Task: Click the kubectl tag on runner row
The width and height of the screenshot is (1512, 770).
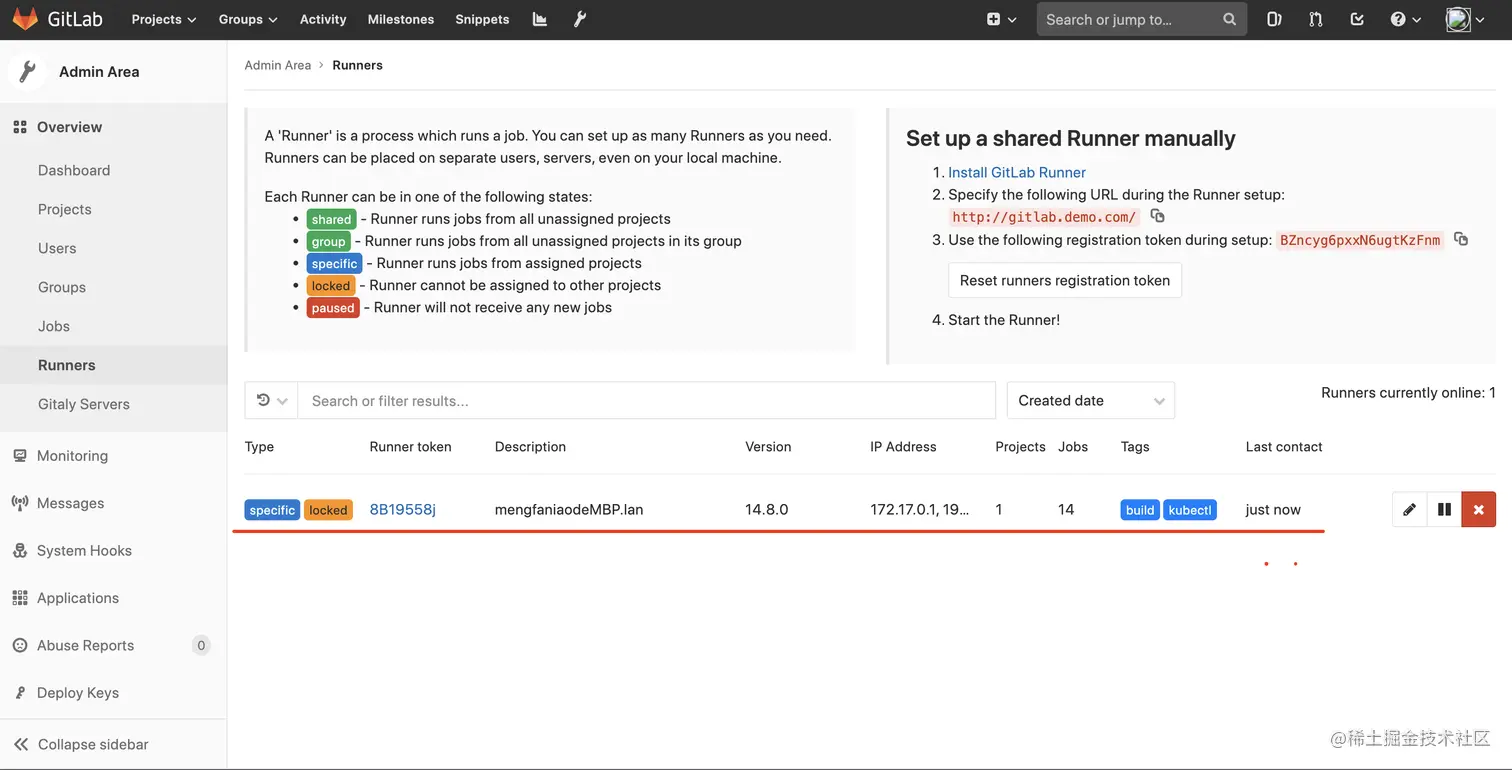Action: [1190, 510]
